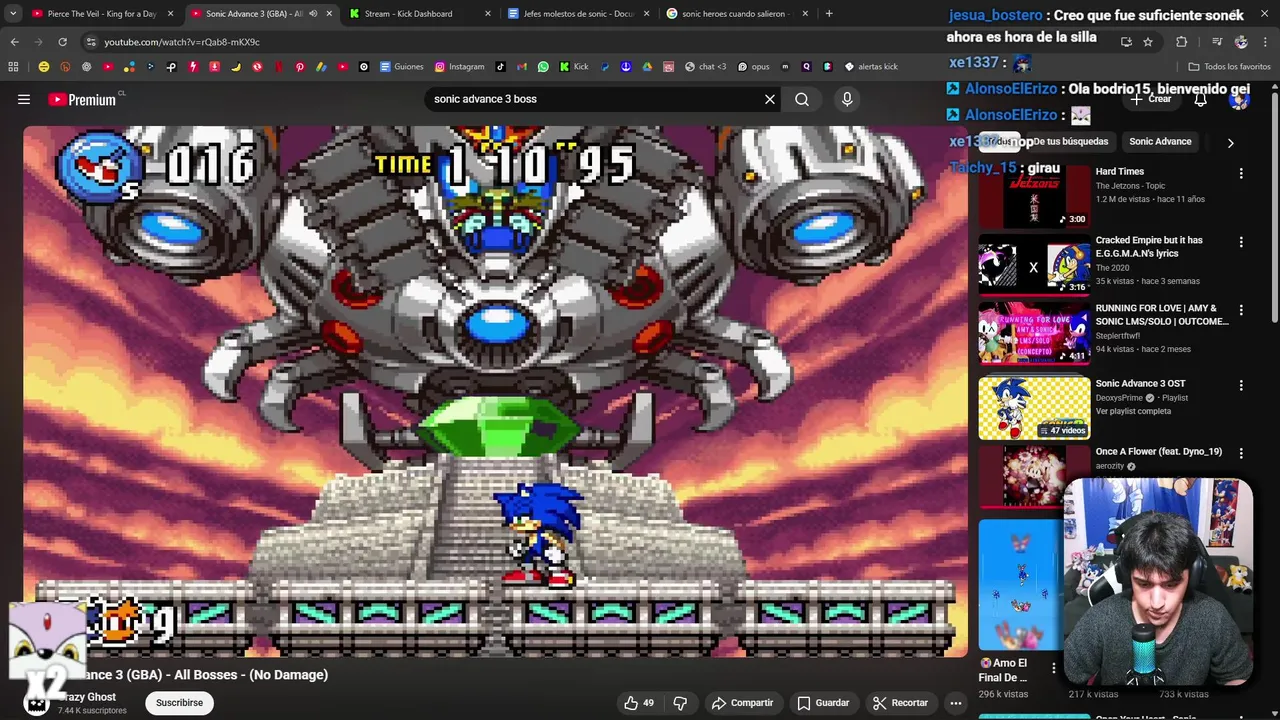
Task: Open the RUNNING FOR LOVE video thumbnail
Action: click(1034, 334)
